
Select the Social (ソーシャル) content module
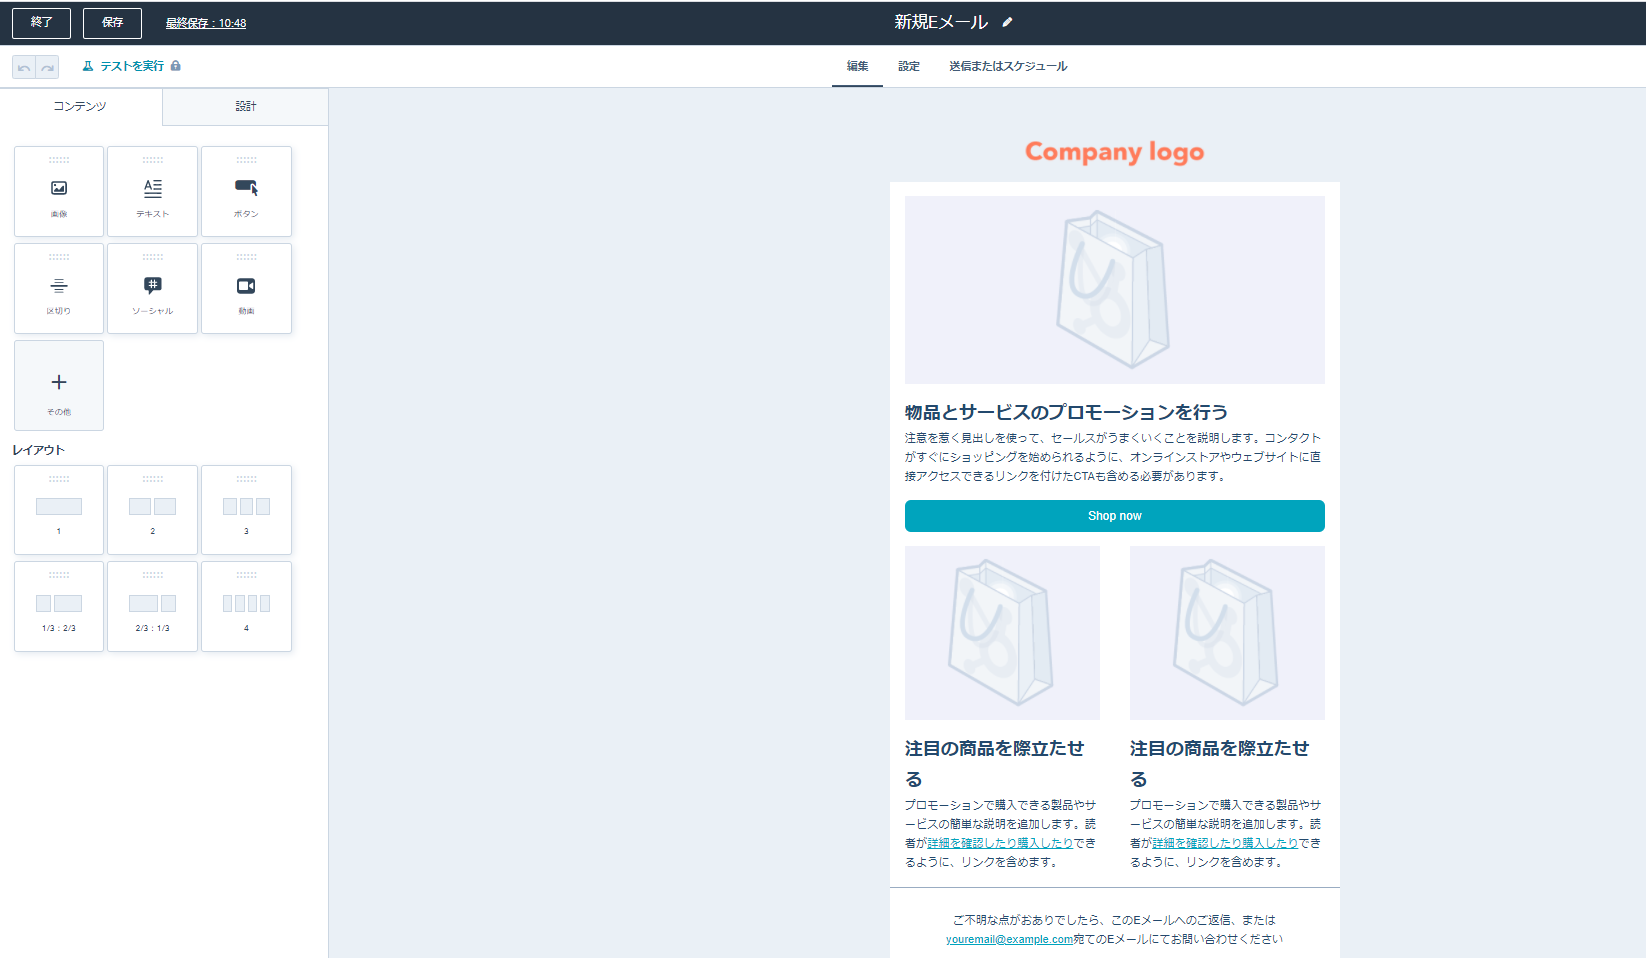pos(152,288)
